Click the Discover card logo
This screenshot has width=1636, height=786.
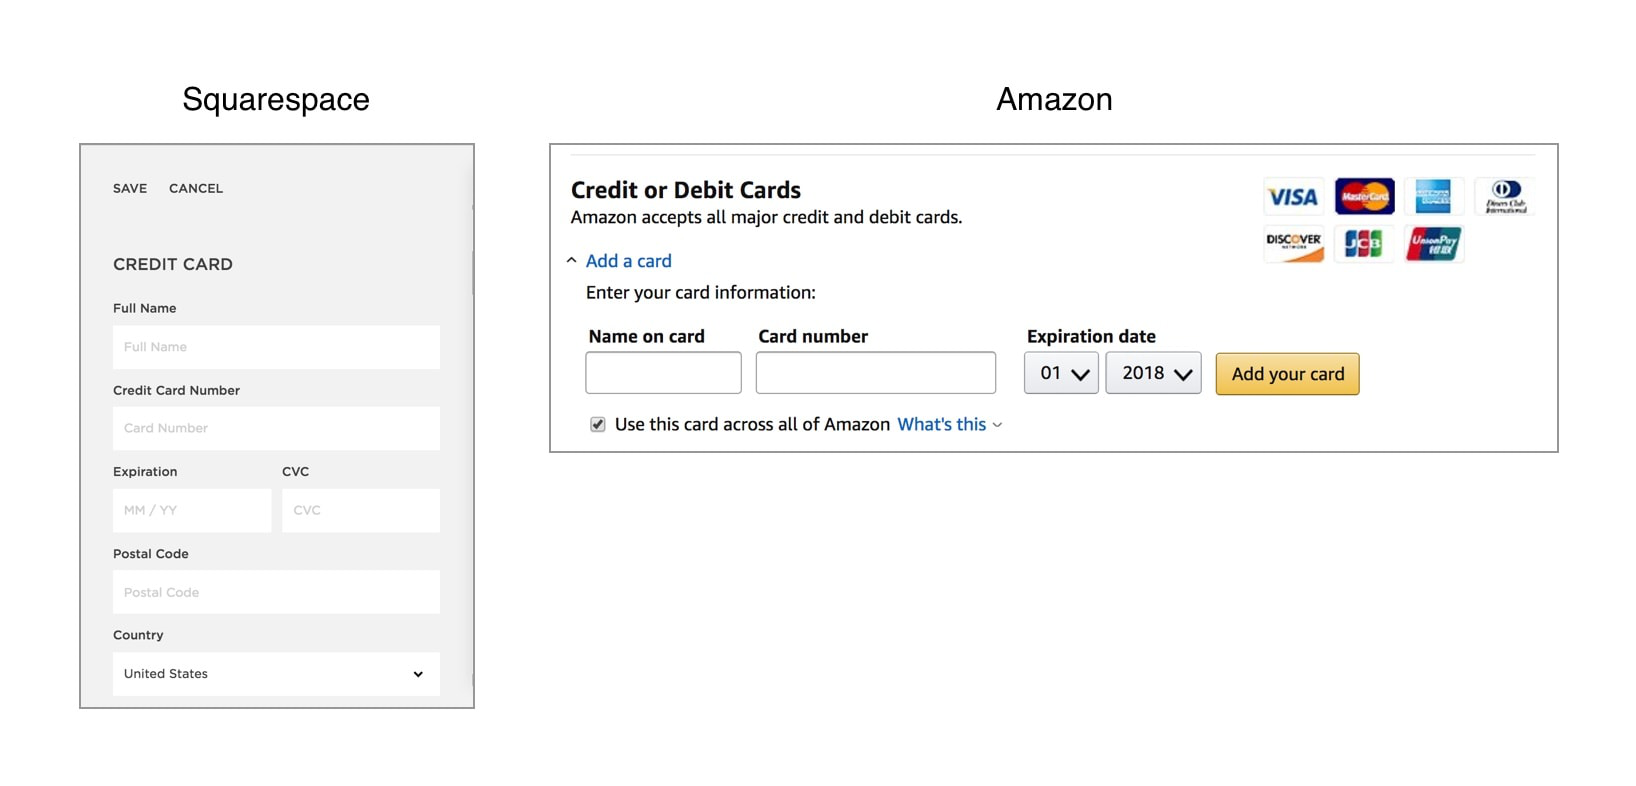point(1293,244)
